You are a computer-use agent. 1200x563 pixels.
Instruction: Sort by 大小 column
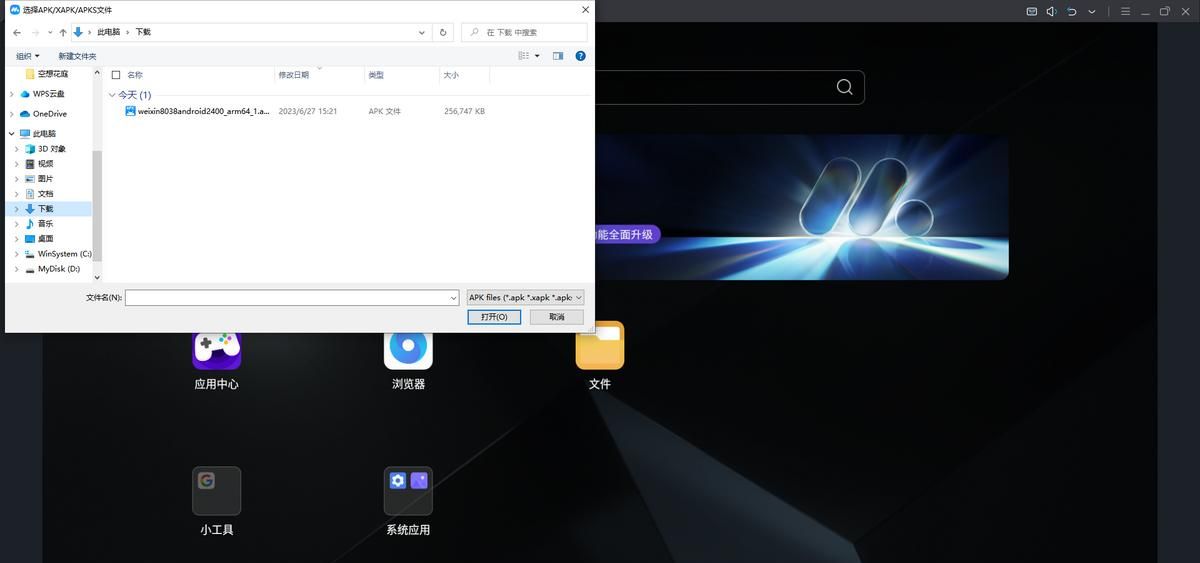451,75
